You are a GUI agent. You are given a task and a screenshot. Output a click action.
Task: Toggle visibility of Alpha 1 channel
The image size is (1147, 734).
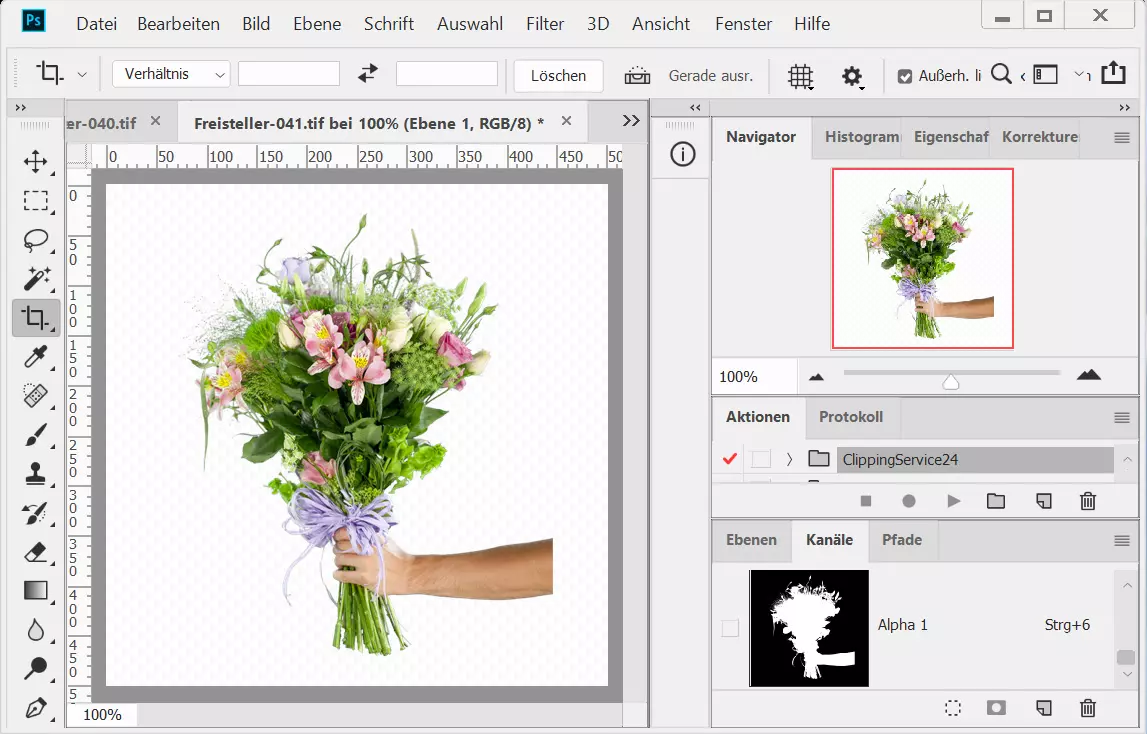[730, 628]
